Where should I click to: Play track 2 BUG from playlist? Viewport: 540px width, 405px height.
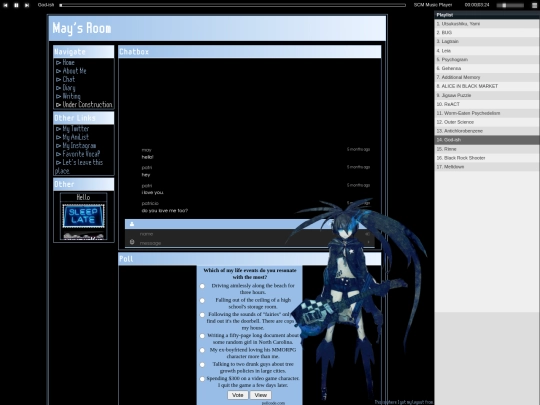(x=487, y=32)
